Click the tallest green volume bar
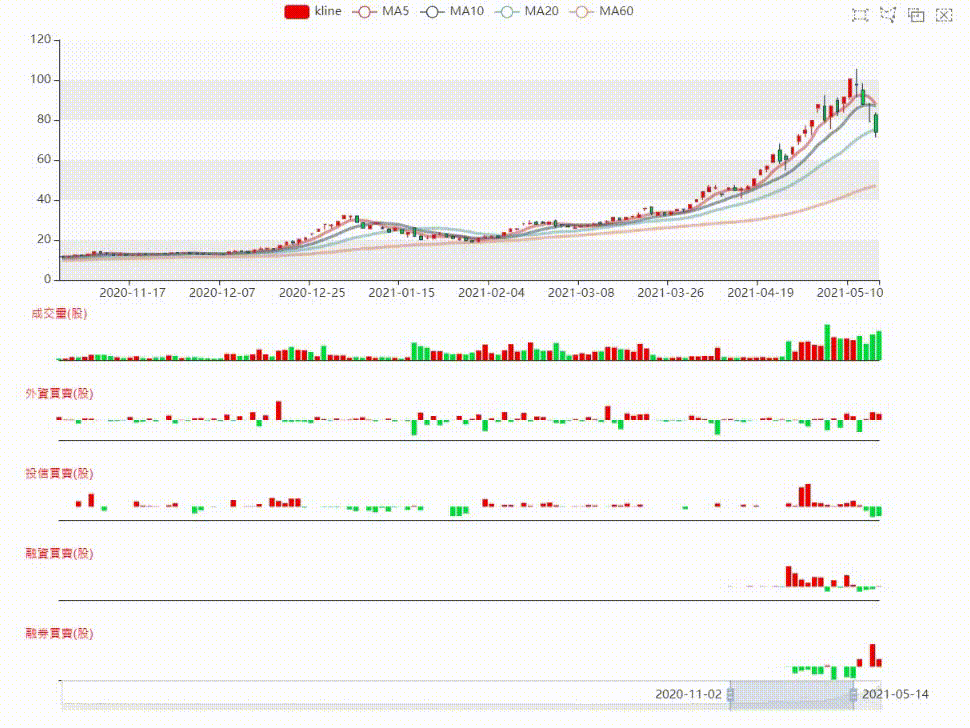Image resolution: width=970 pixels, height=728 pixels. point(827,342)
